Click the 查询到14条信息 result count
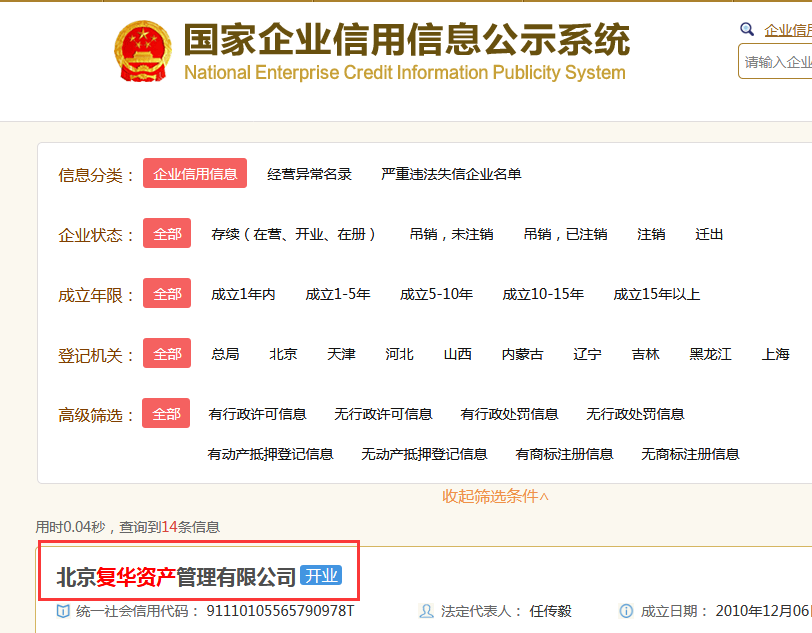Image resolution: width=812 pixels, height=633 pixels. 169,527
